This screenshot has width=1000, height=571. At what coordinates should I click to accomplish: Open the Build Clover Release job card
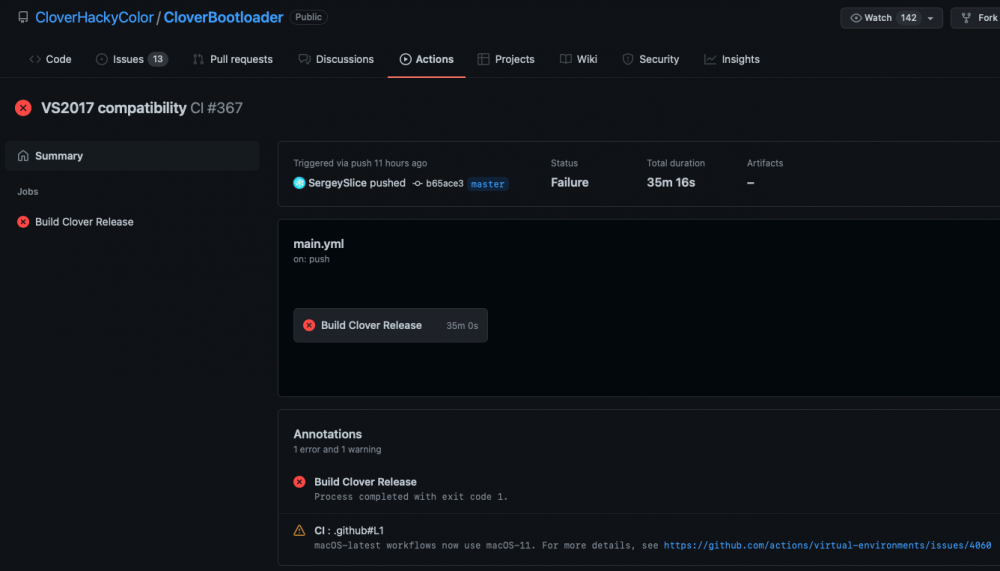click(390, 325)
